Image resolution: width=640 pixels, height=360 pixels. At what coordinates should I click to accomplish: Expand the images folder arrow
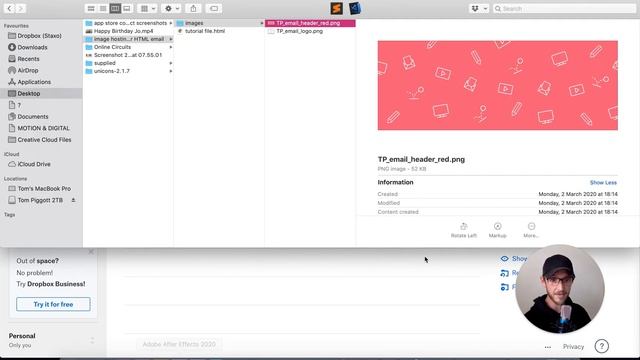pos(262,23)
